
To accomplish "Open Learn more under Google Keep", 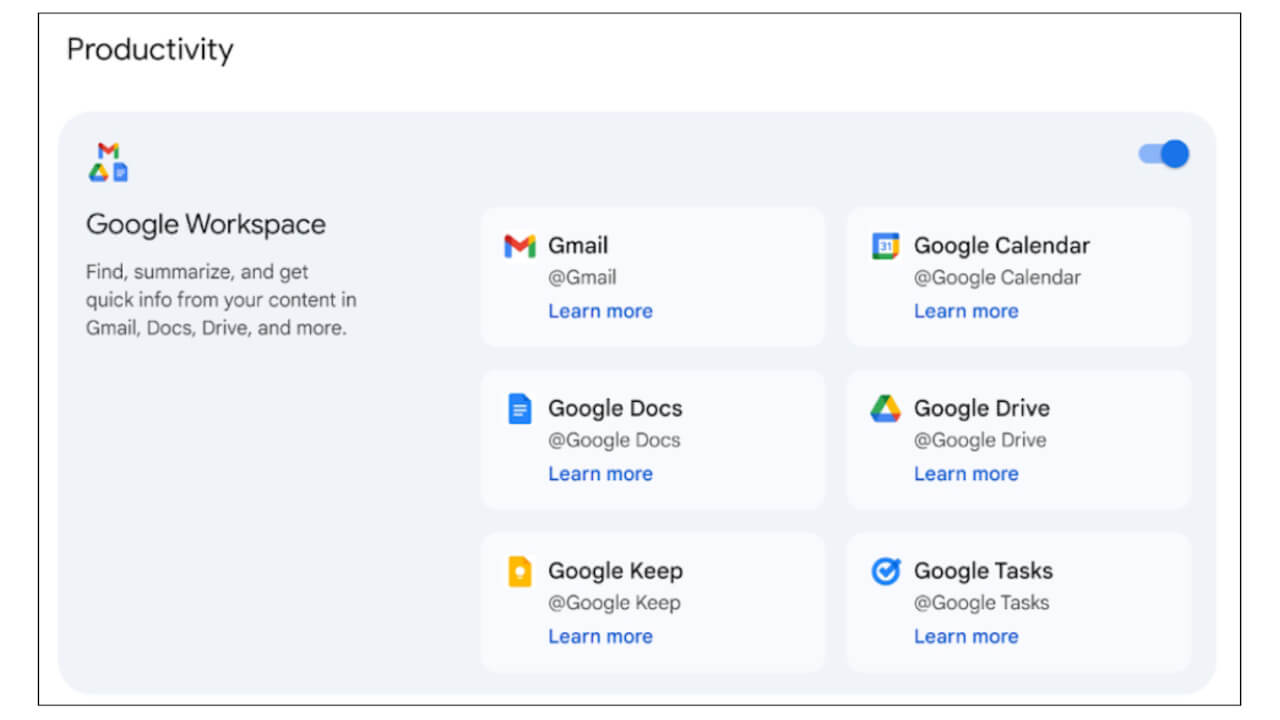I will [600, 636].
